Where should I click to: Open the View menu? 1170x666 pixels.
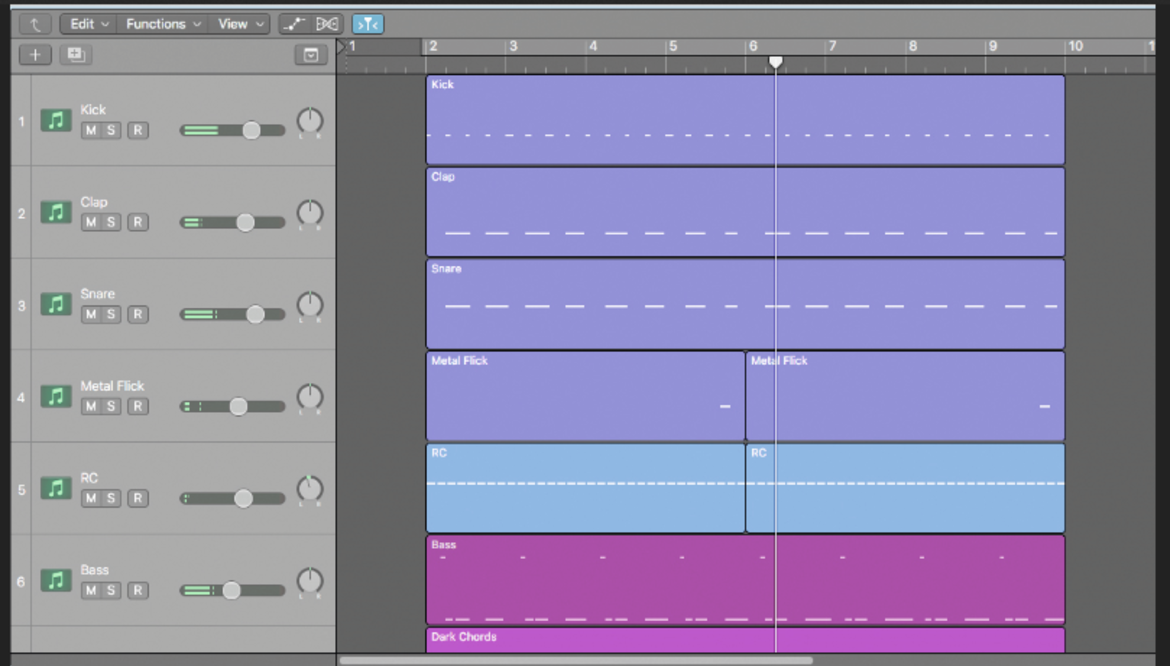240,24
